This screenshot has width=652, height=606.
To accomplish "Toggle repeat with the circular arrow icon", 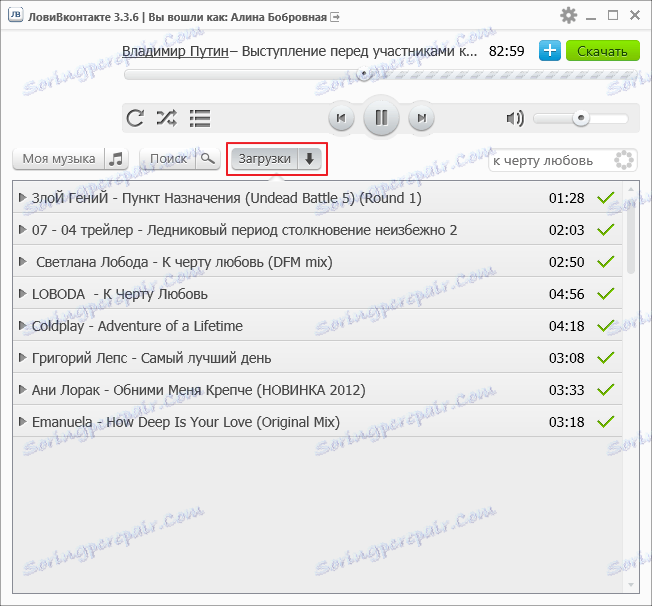I will tap(135, 118).
